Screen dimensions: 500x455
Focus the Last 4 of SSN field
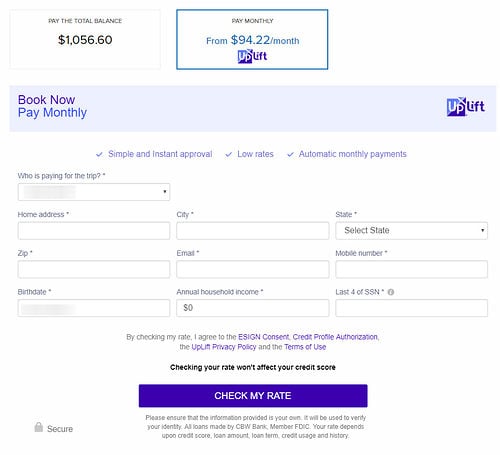click(x=411, y=308)
